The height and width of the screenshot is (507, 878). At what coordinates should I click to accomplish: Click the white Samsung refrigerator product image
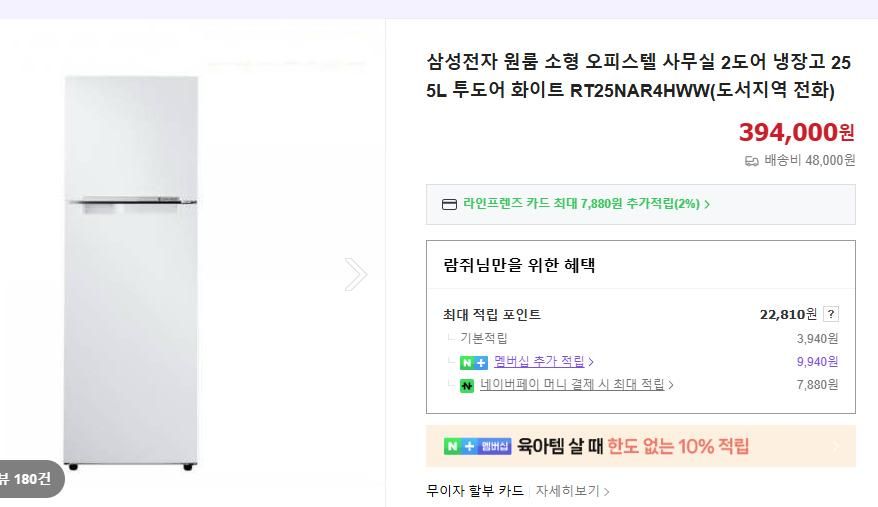point(130,270)
